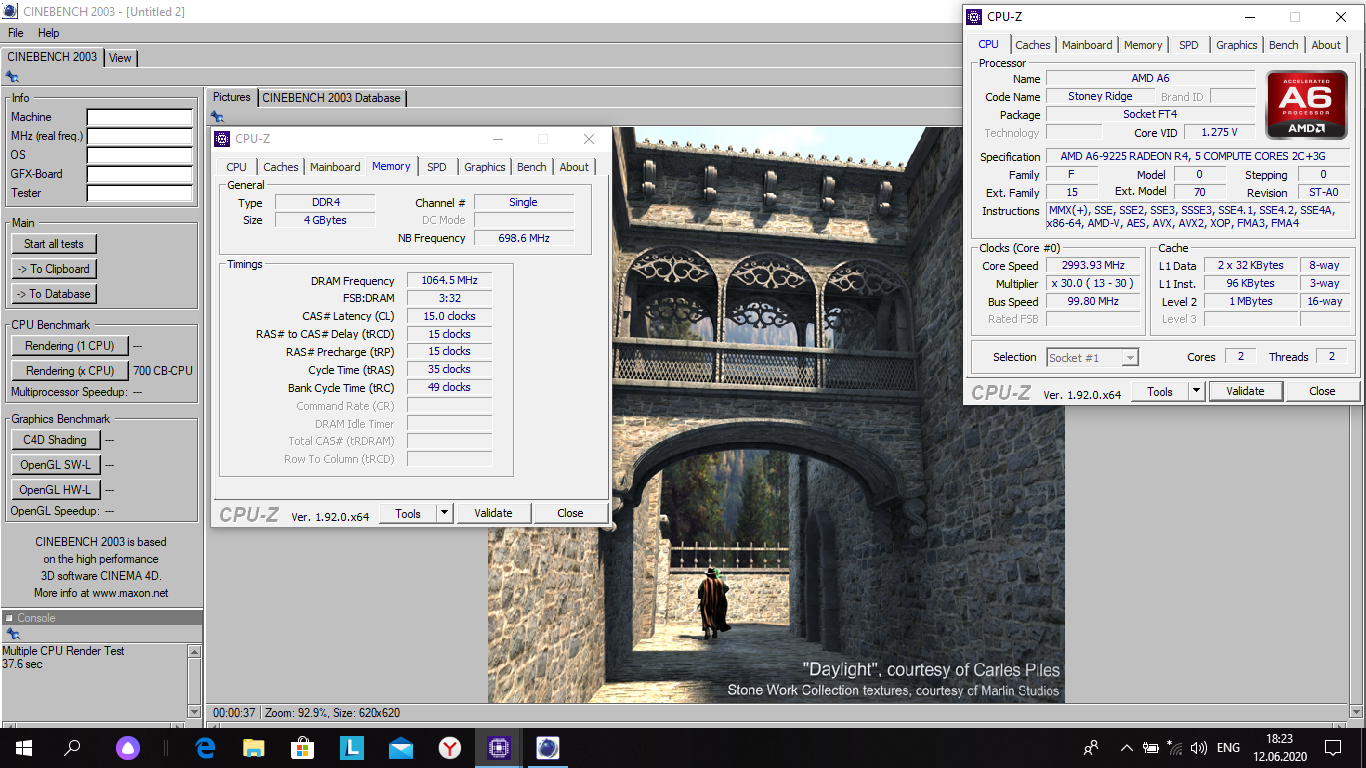Select the Pictures tab

(x=232, y=97)
